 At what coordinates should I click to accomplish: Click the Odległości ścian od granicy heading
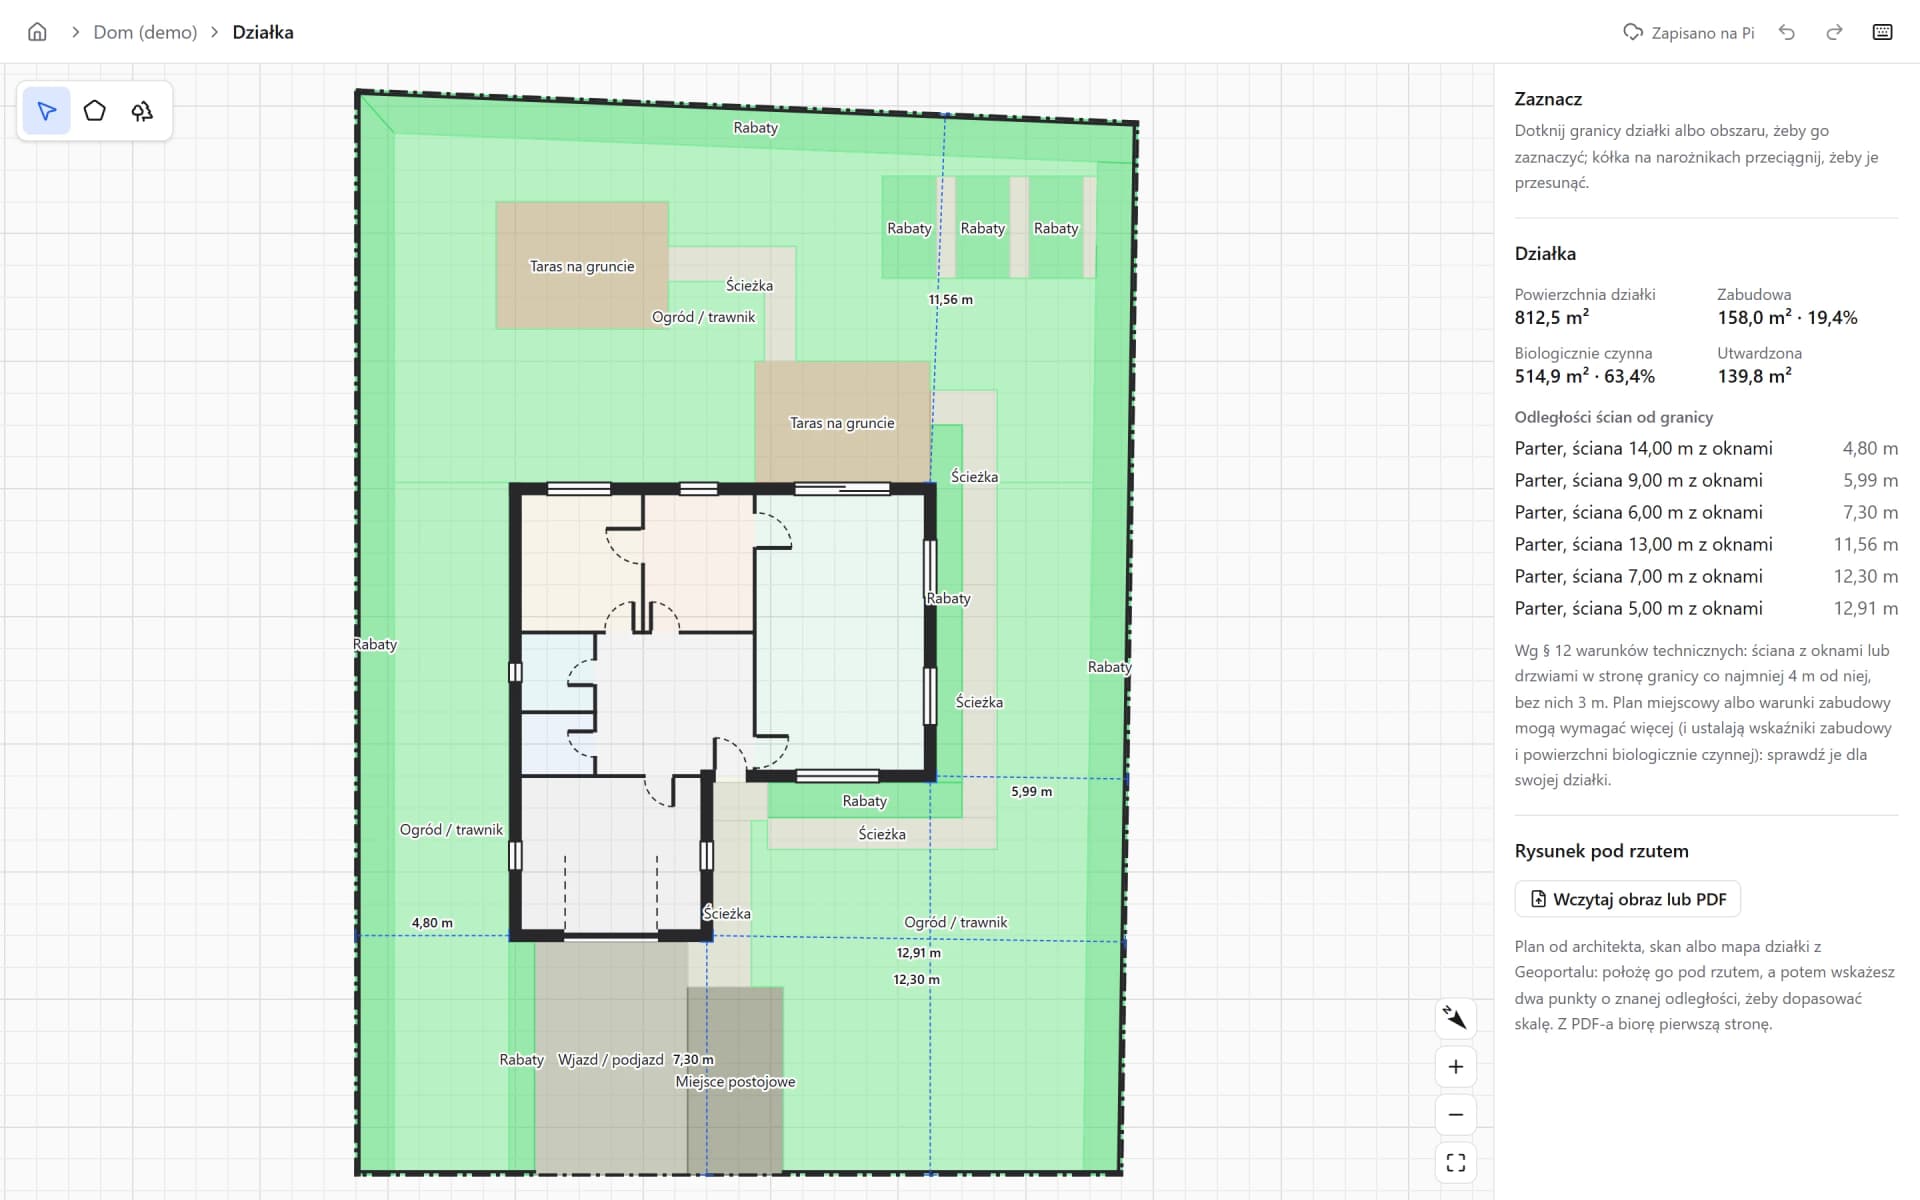pyautogui.click(x=1613, y=417)
